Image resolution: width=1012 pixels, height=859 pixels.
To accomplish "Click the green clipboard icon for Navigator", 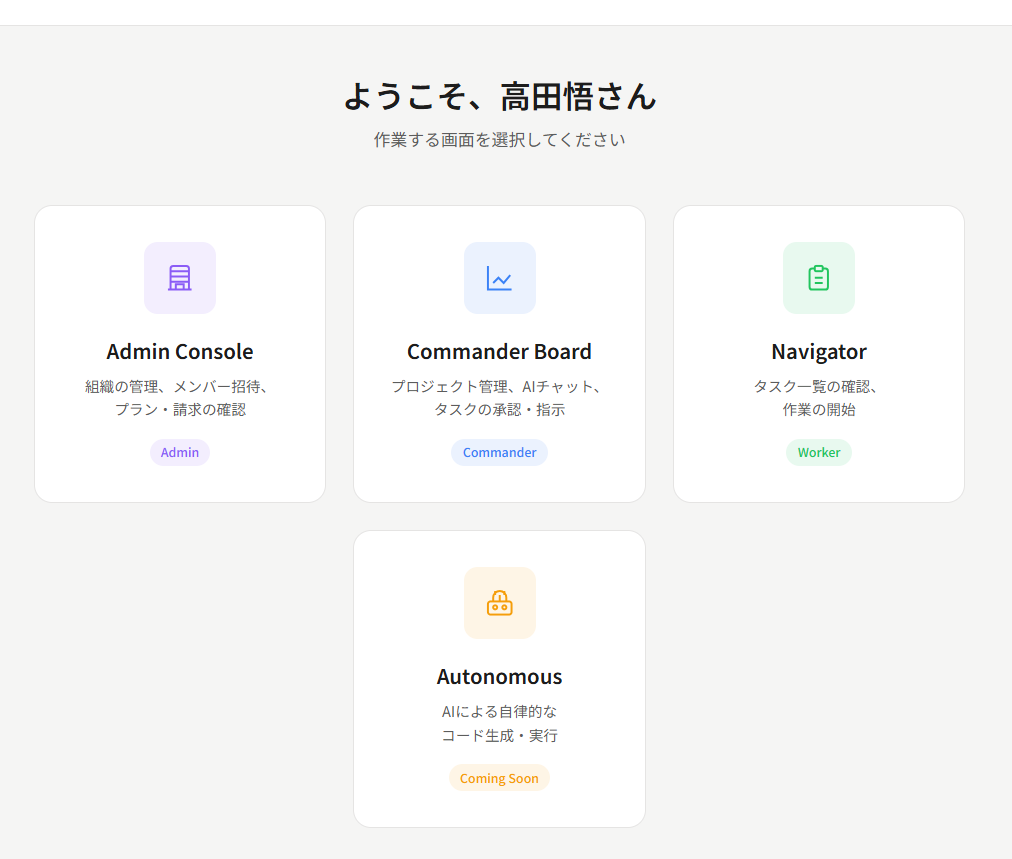I will [x=818, y=278].
